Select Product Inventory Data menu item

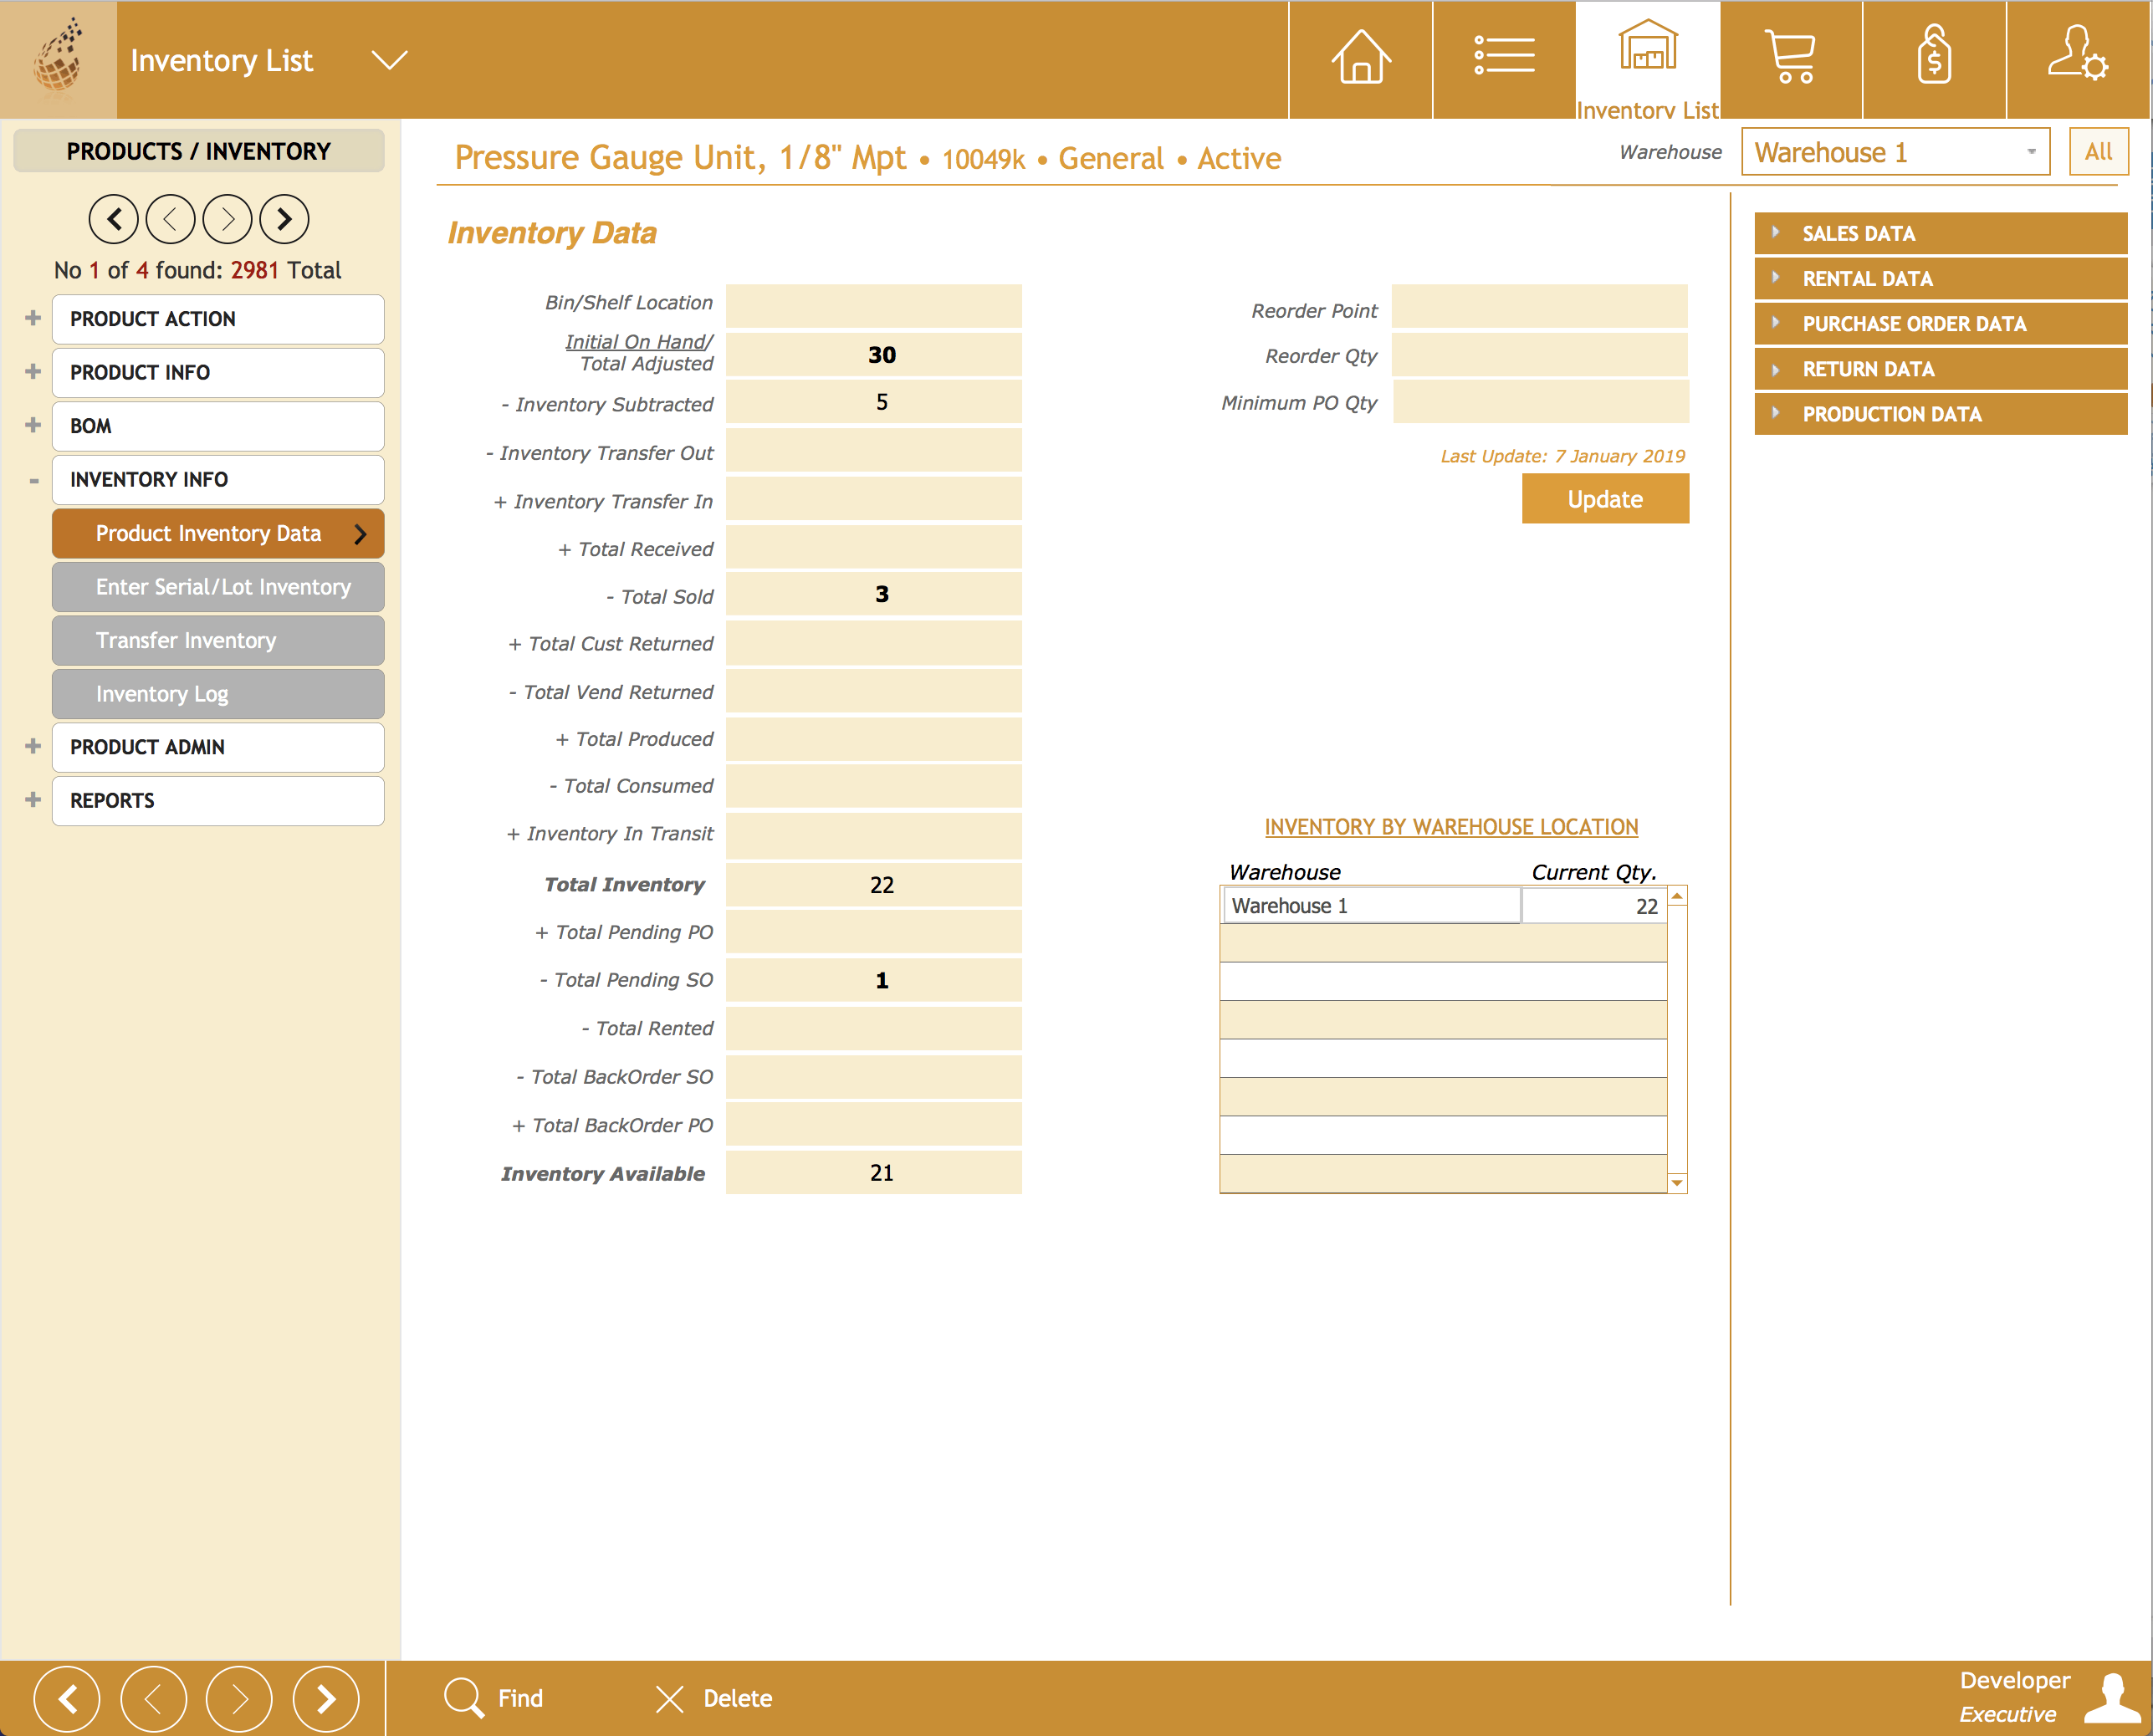click(x=218, y=533)
